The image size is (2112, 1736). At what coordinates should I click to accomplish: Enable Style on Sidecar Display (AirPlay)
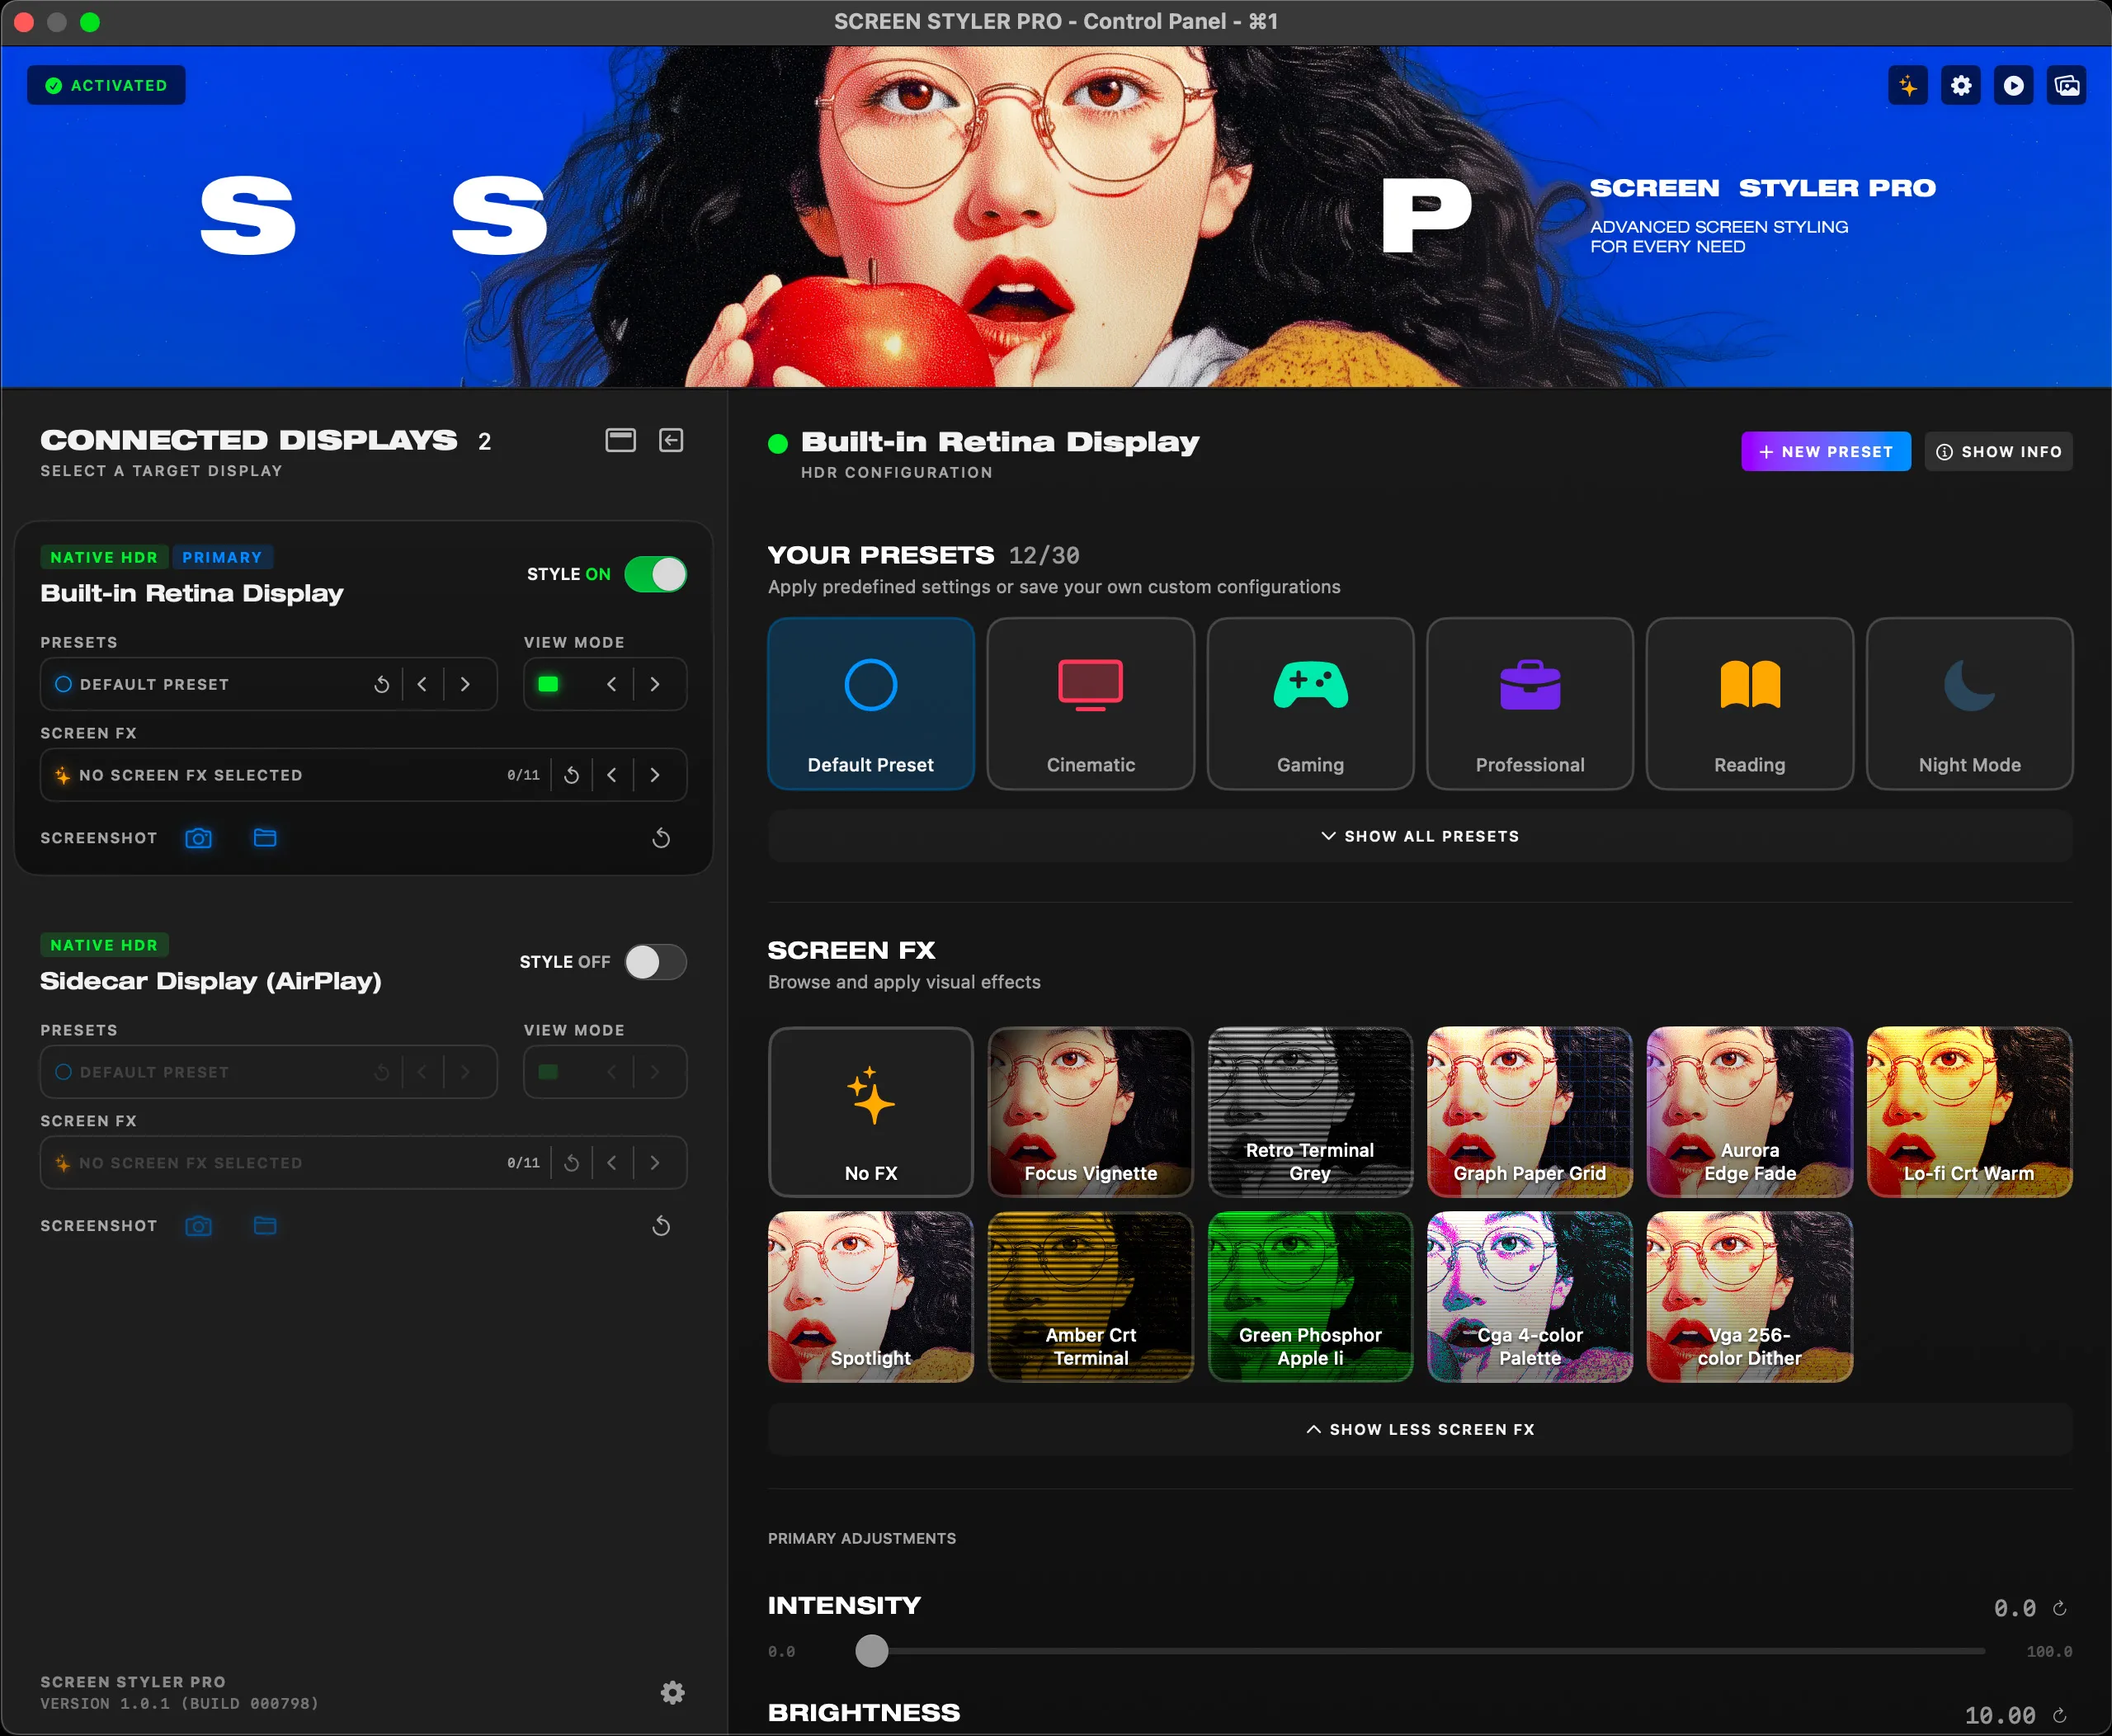(655, 962)
